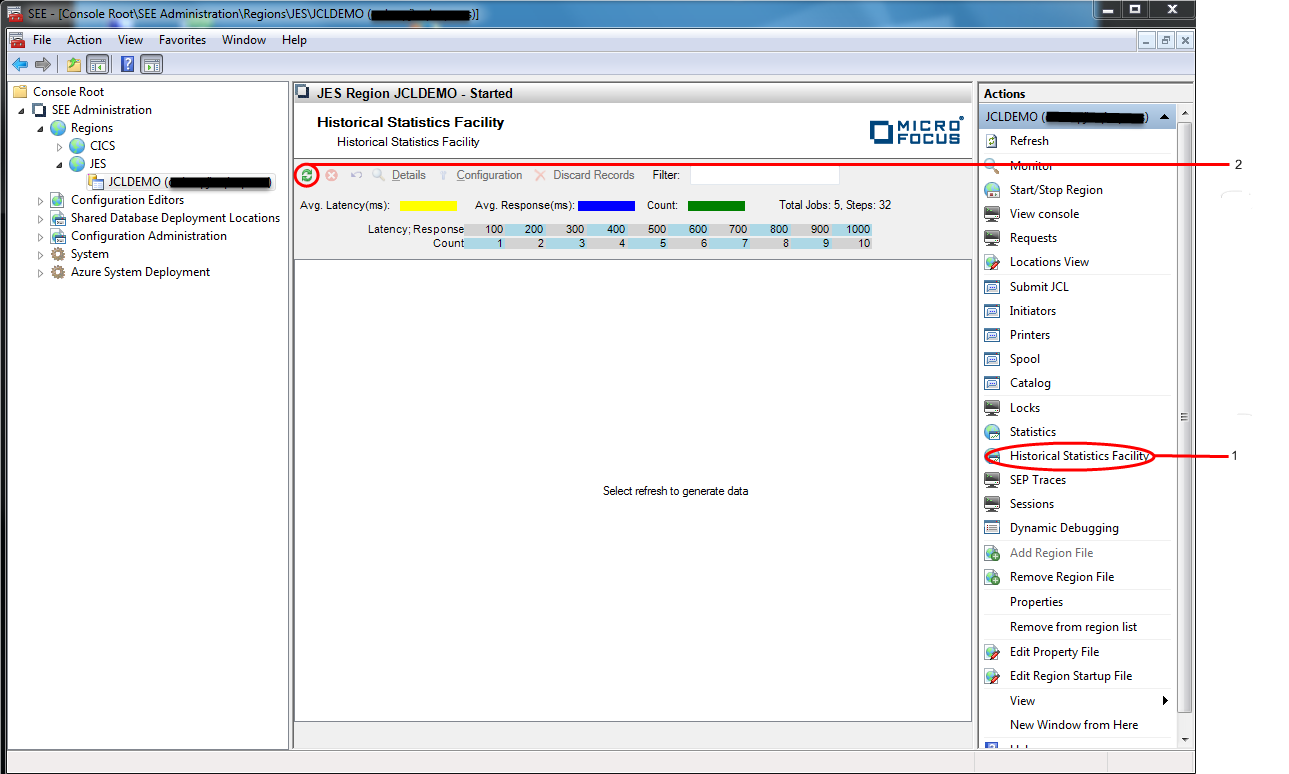Expand the CICS tree node
Image resolution: width=1289 pixels, height=774 pixels.
click(59, 146)
